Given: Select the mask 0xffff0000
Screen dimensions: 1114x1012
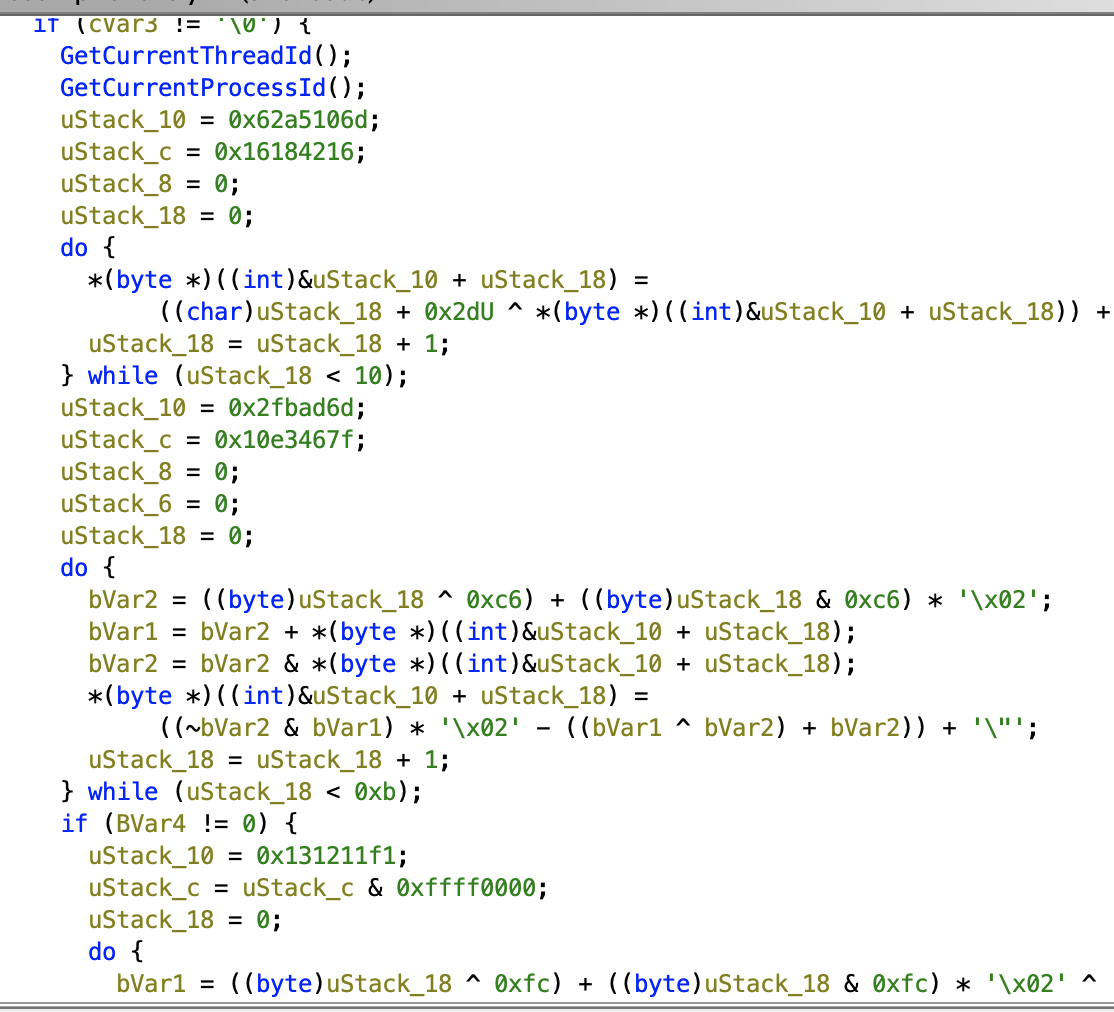Looking at the screenshot, I should (472, 887).
